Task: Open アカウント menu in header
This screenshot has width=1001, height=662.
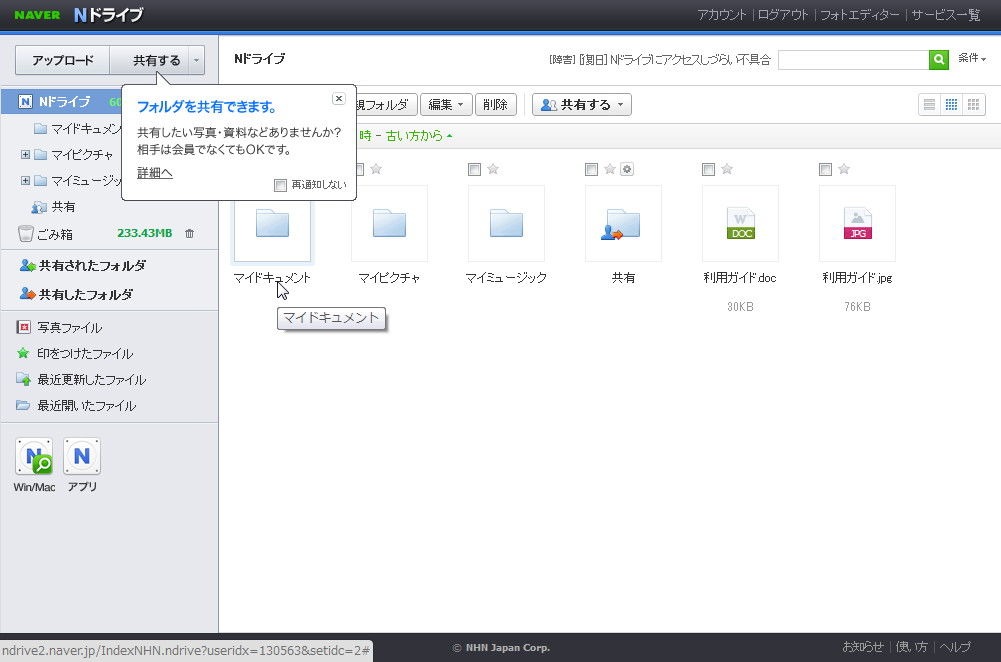Action: pyautogui.click(x=721, y=15)
